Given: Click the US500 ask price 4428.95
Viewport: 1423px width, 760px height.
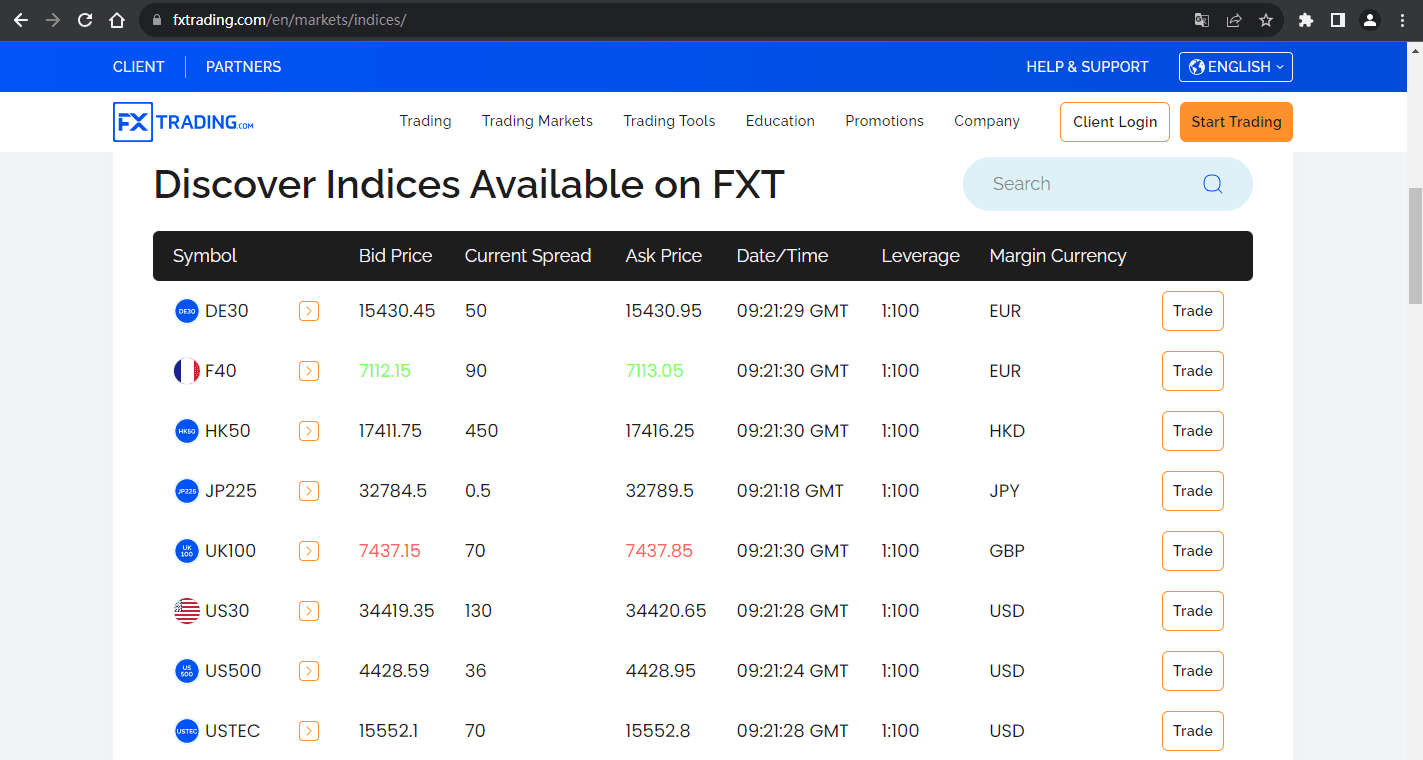Looking at the screenshot, I should [660, 671].
